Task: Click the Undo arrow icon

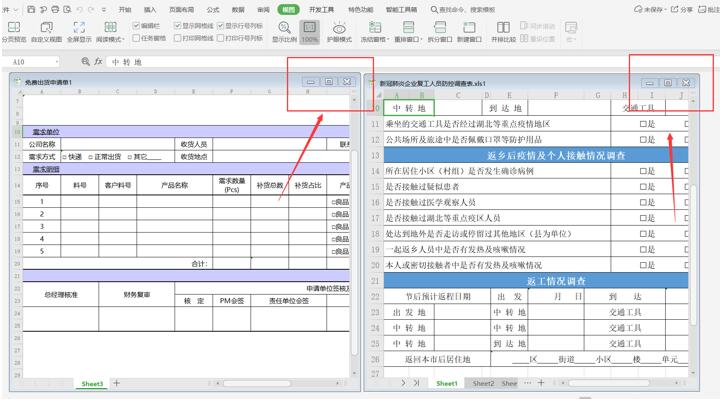Action: [79, 9]
